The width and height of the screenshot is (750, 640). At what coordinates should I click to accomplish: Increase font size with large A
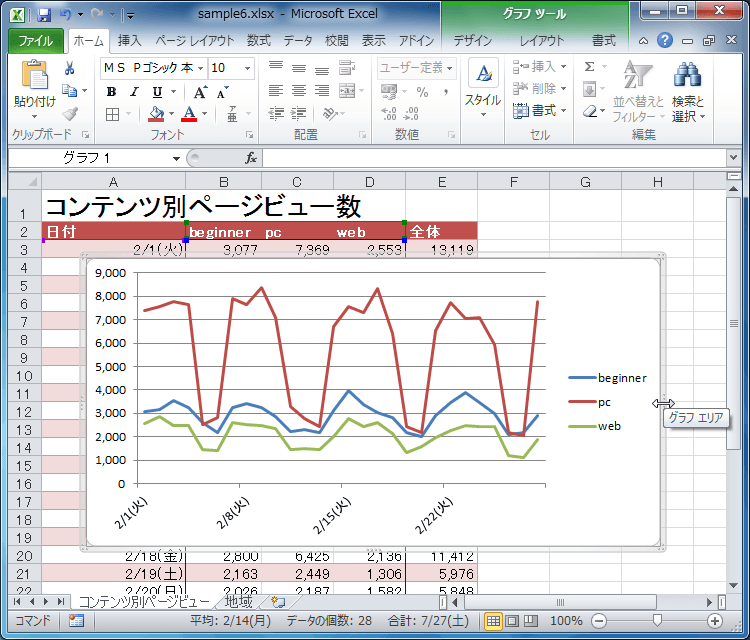[x=200, y=92]
